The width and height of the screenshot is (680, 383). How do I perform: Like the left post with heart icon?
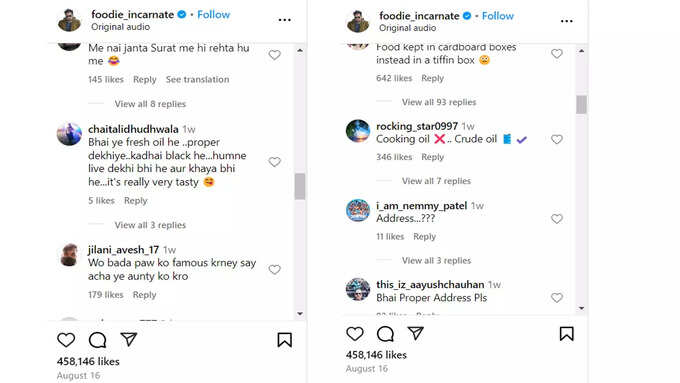point(66,340)
